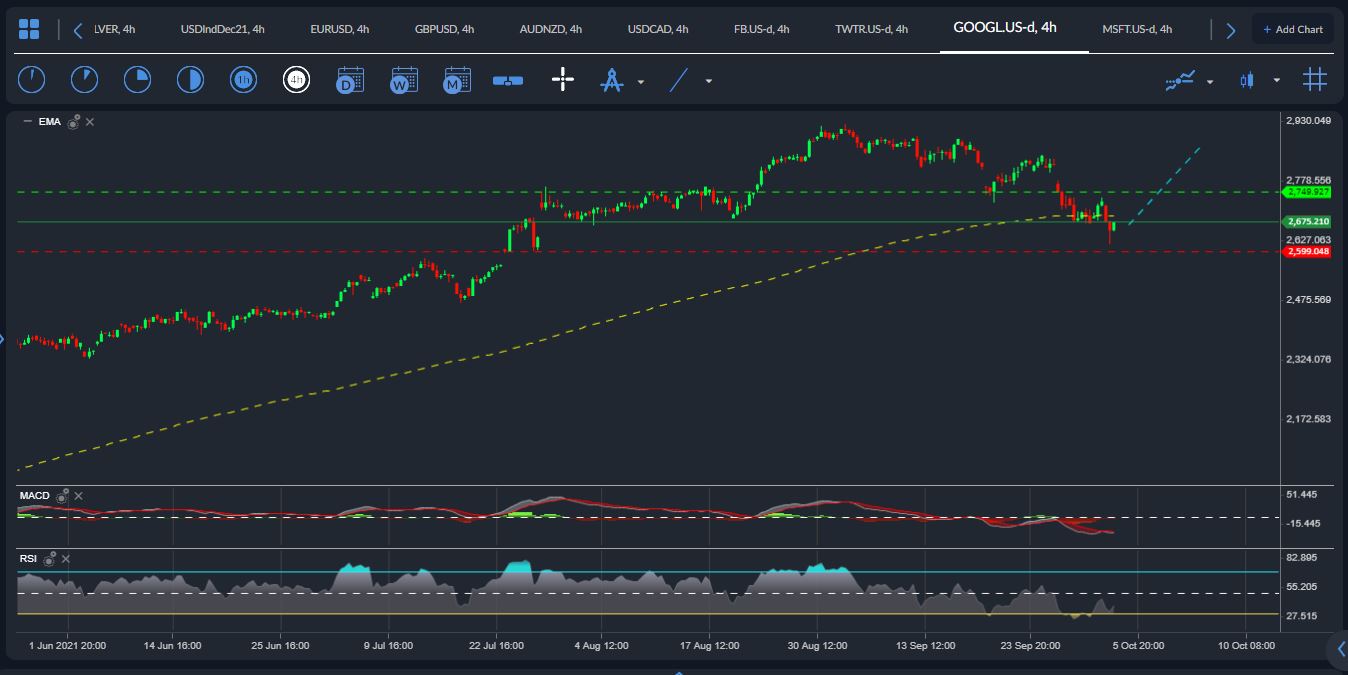Open the chart layout grid icon

(29, 29)
